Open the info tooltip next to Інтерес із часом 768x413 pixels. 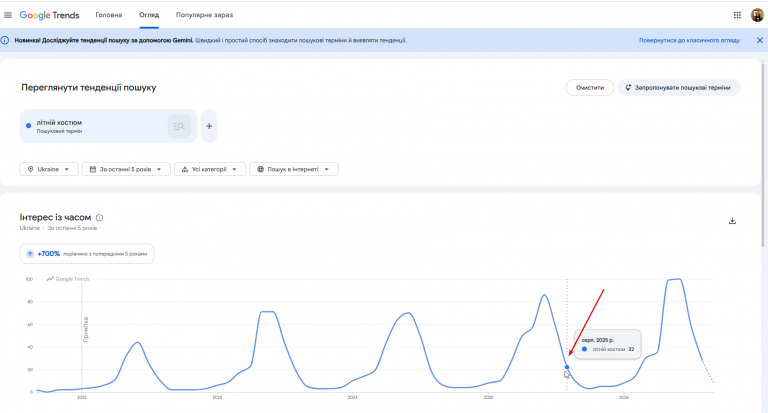[99, 218]
